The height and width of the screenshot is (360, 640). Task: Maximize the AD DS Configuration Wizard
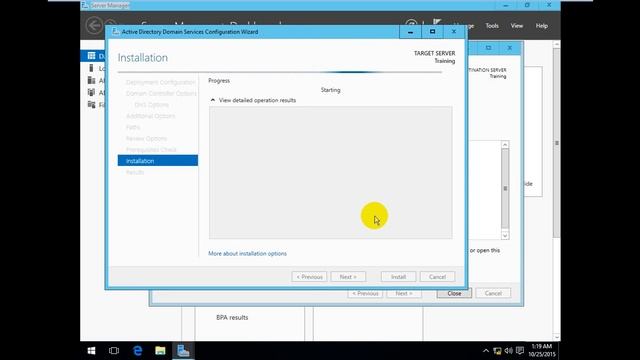tap(432, 32)
